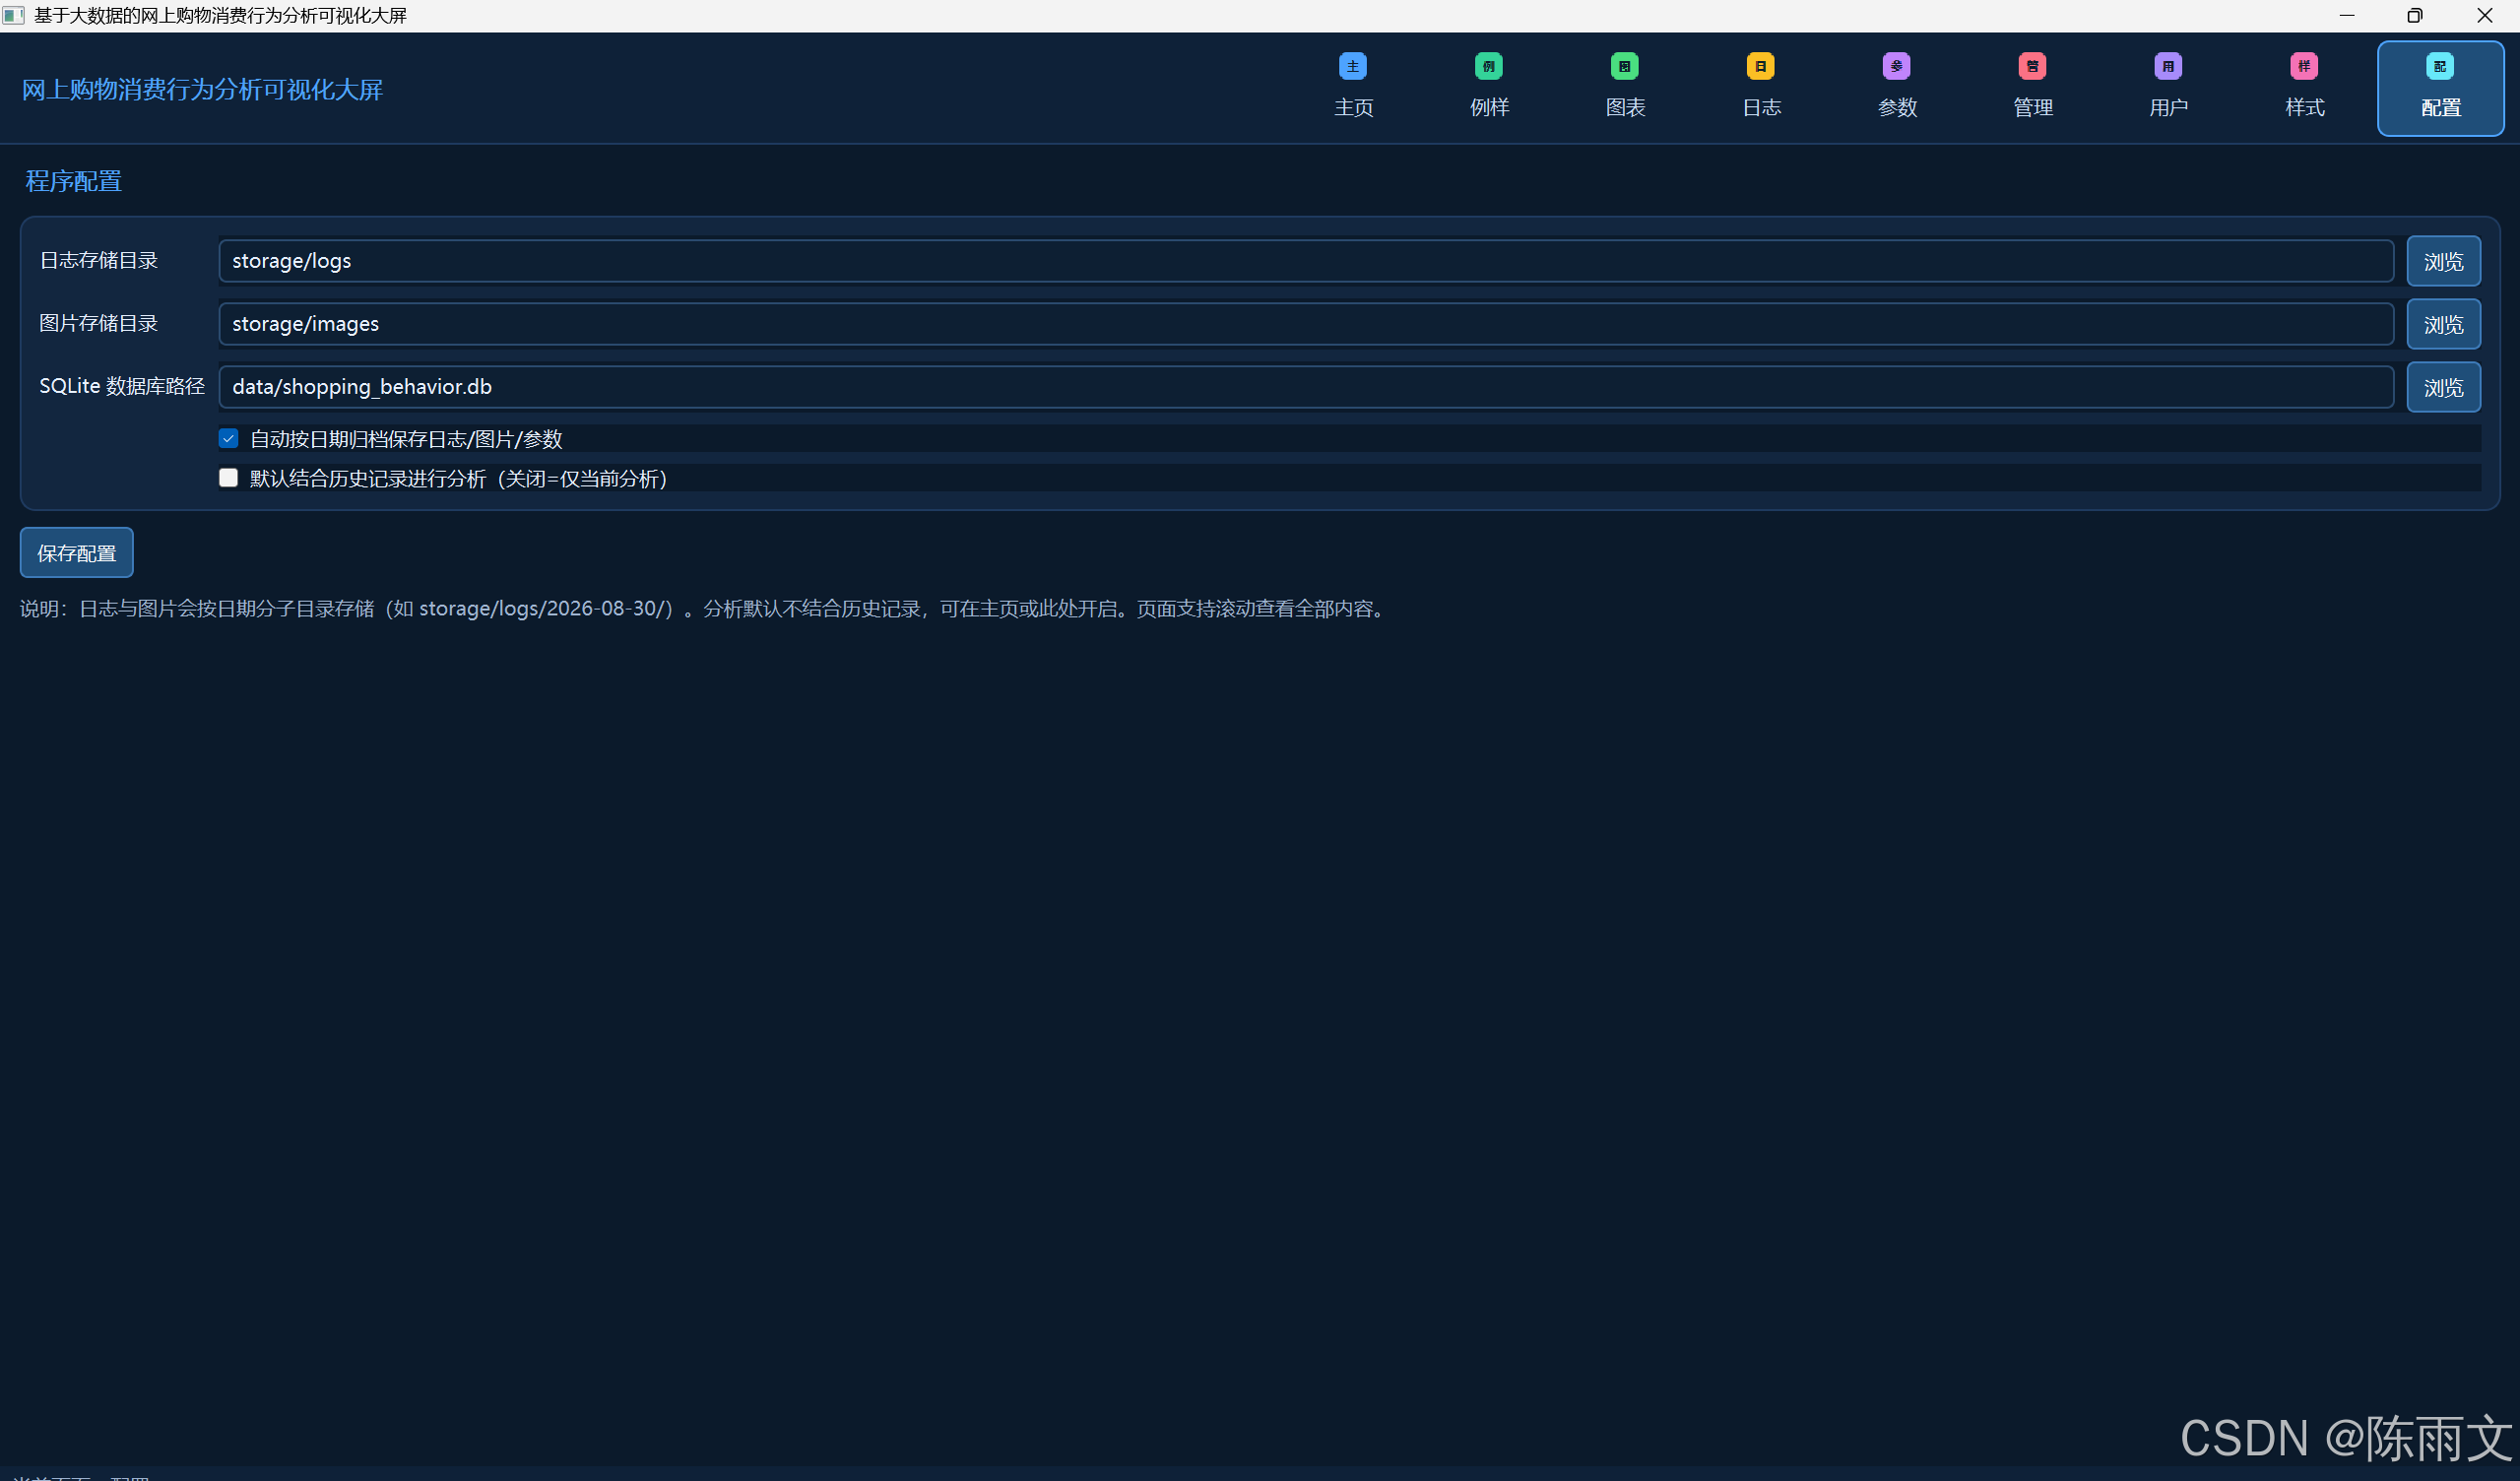Click the 程序配置 section heading
The height and width of the screenshot is (1481, 2520).
73,181
